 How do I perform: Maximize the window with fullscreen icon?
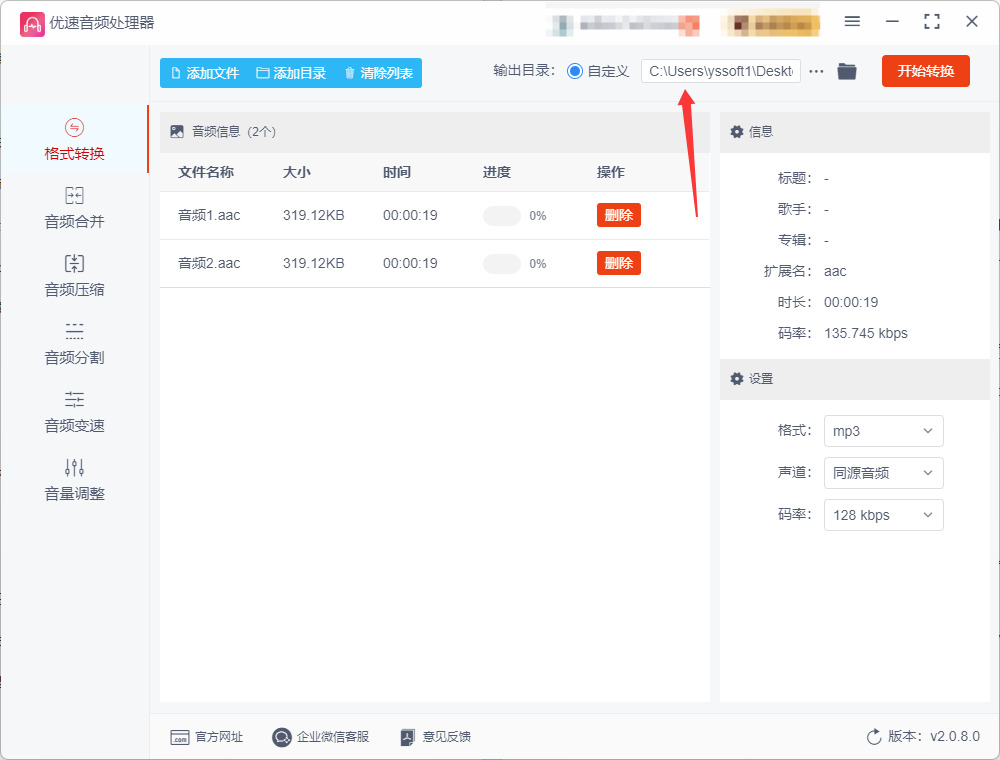point(932,22)
